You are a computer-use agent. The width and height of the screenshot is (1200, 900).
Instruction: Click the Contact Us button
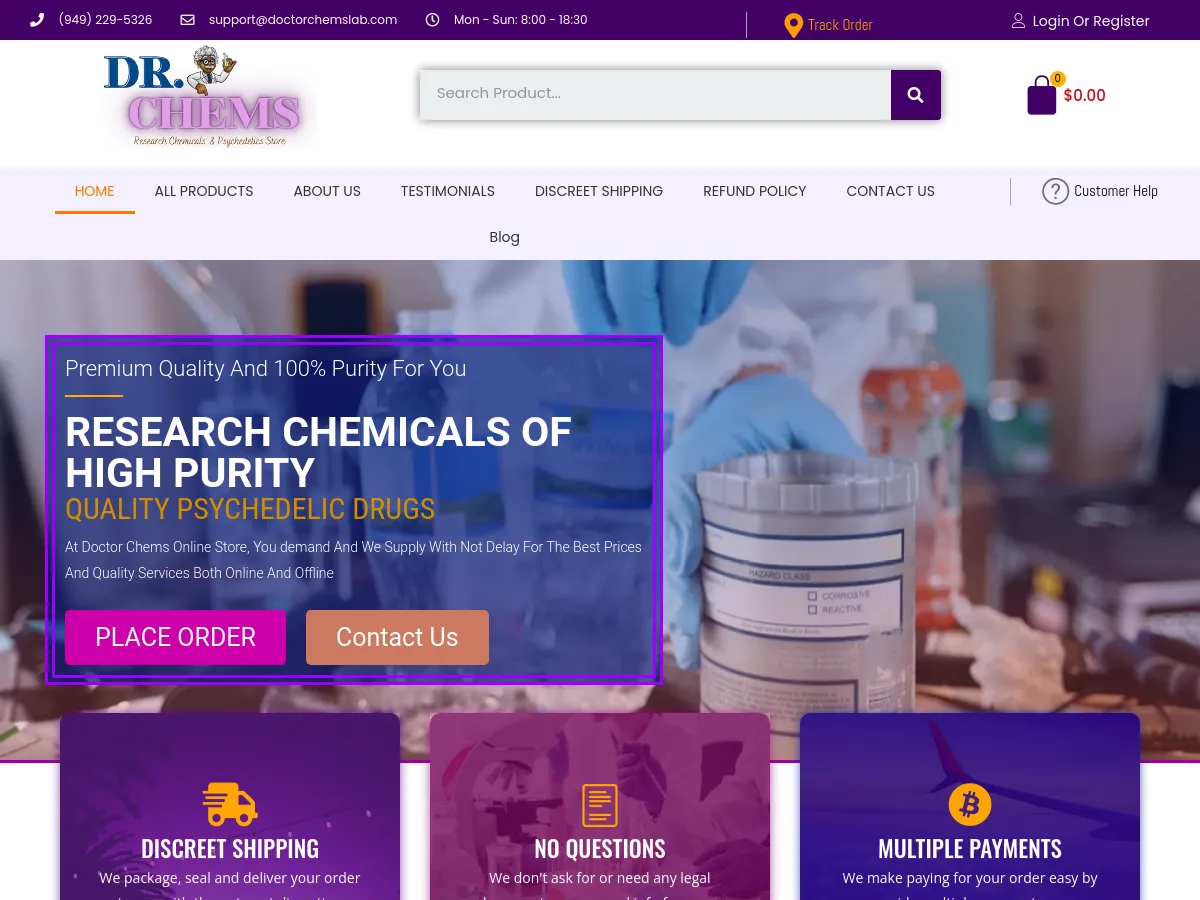click(397, 637)
